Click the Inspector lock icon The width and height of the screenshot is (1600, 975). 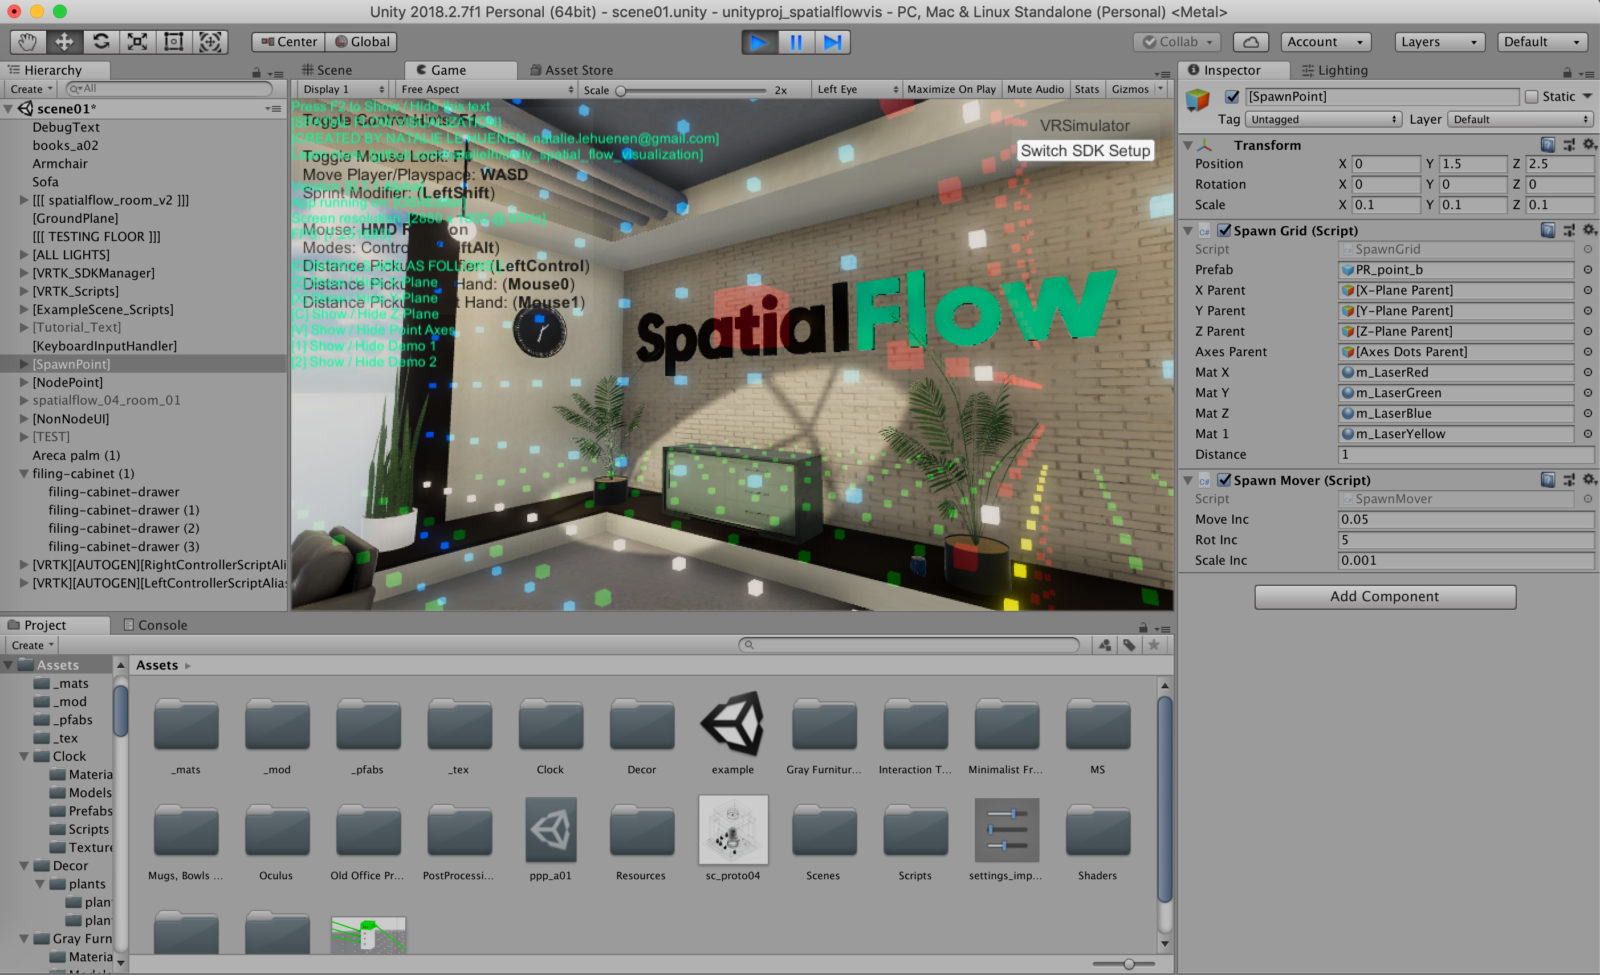click(1567, 72)
